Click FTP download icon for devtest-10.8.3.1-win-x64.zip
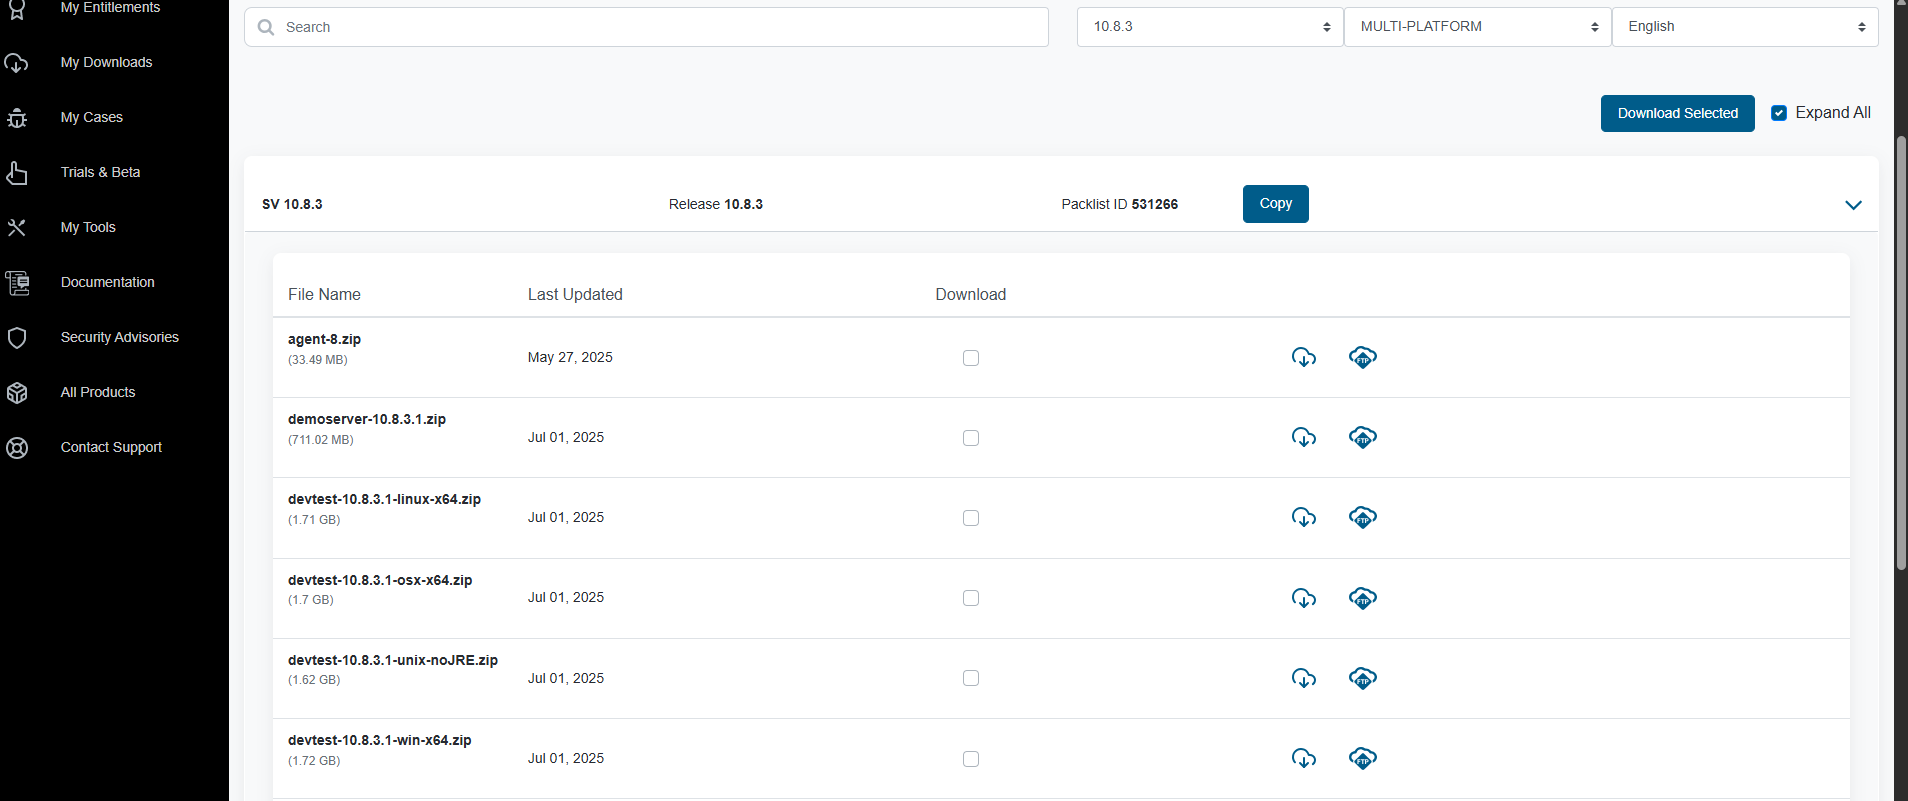The image size is (1908, 801). point(1362,758)
